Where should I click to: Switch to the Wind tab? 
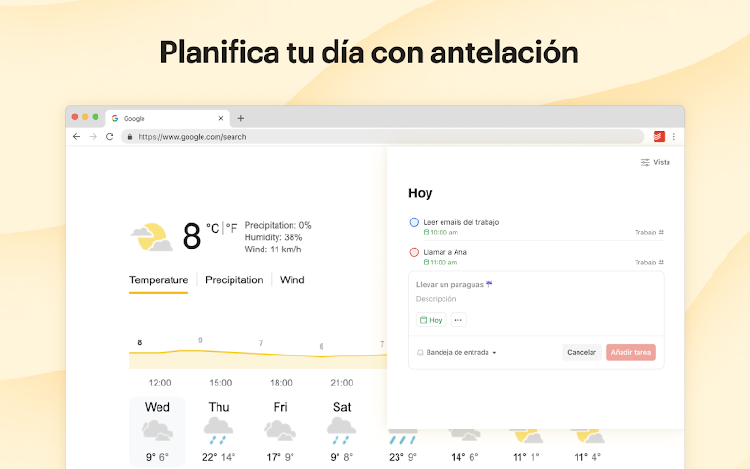(x=292, y=280)
